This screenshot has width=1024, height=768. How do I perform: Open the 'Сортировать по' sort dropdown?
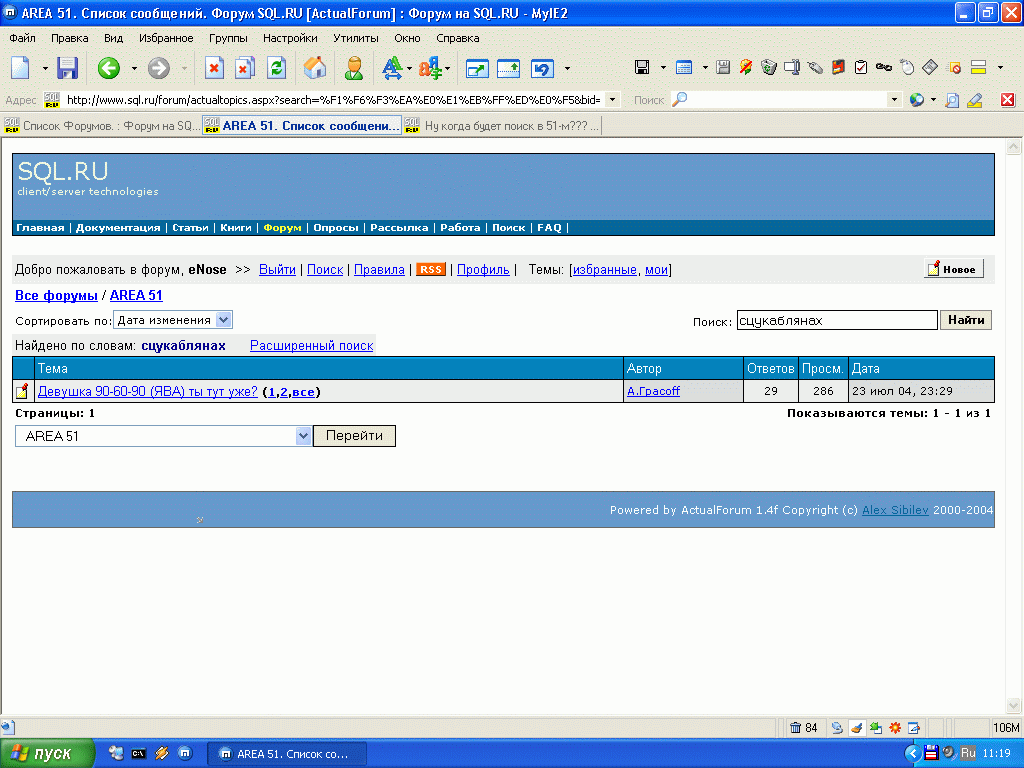173,320
